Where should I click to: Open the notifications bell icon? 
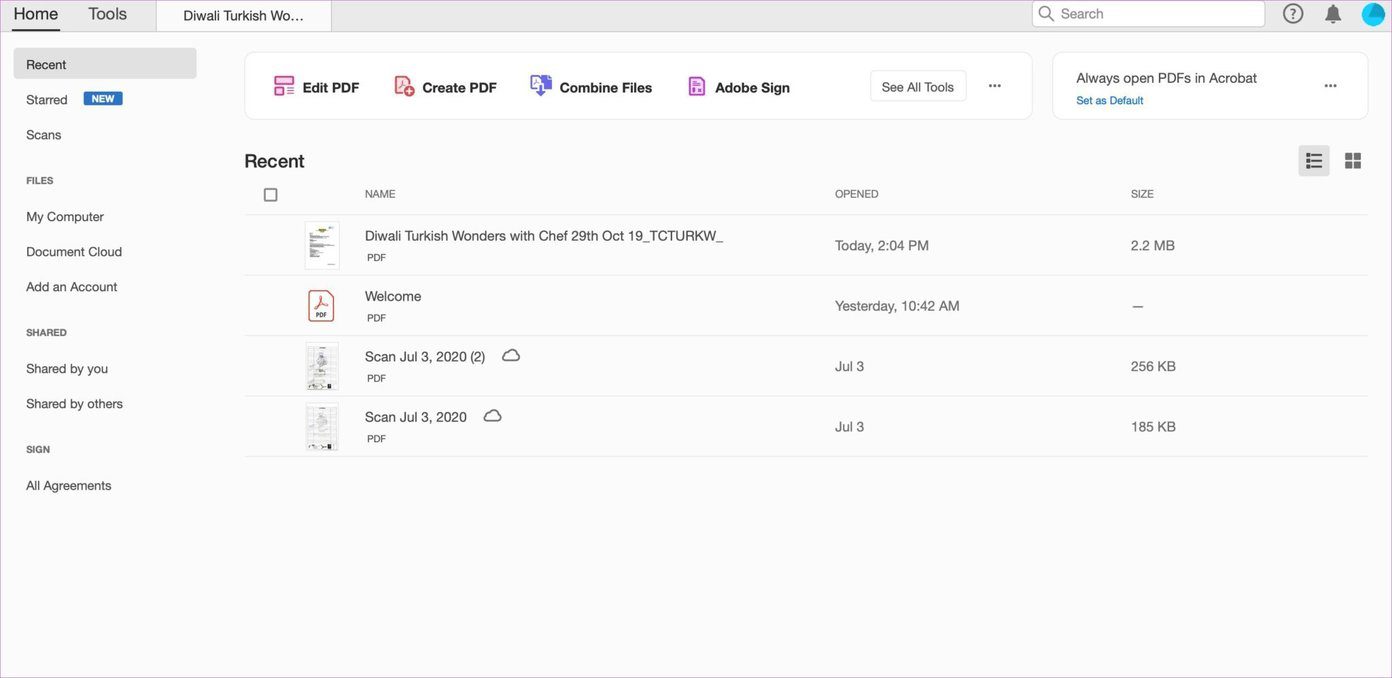(x=1333, y=14)
